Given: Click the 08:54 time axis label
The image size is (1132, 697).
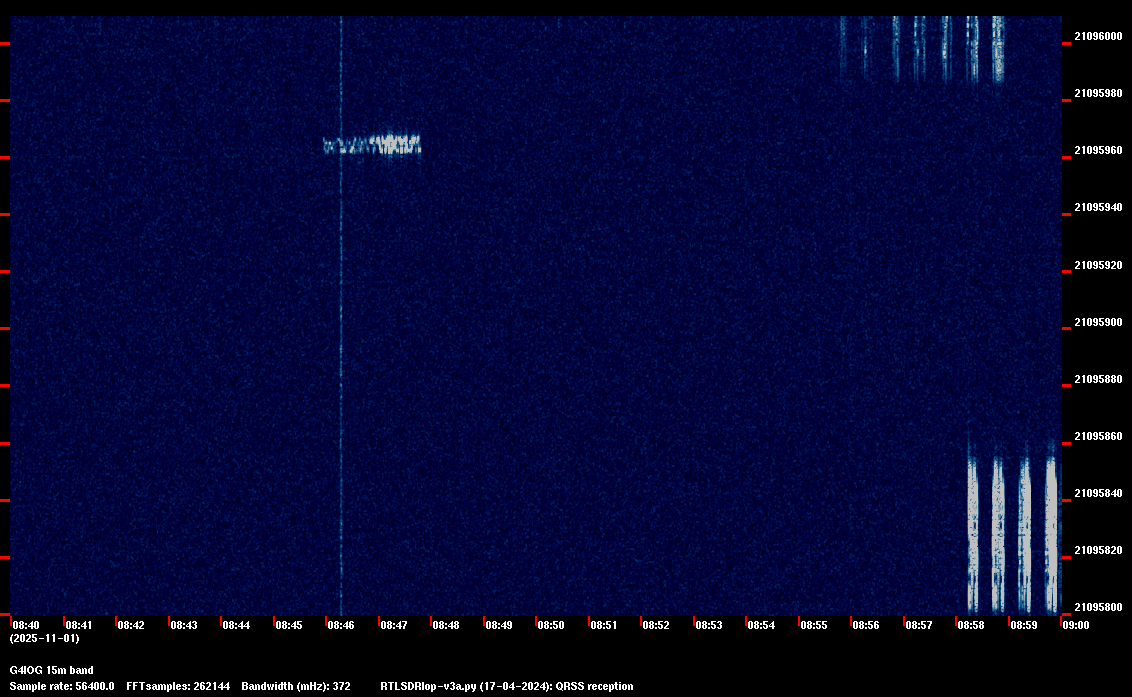Looking at the screenshot, I should [x=761, y=625].
